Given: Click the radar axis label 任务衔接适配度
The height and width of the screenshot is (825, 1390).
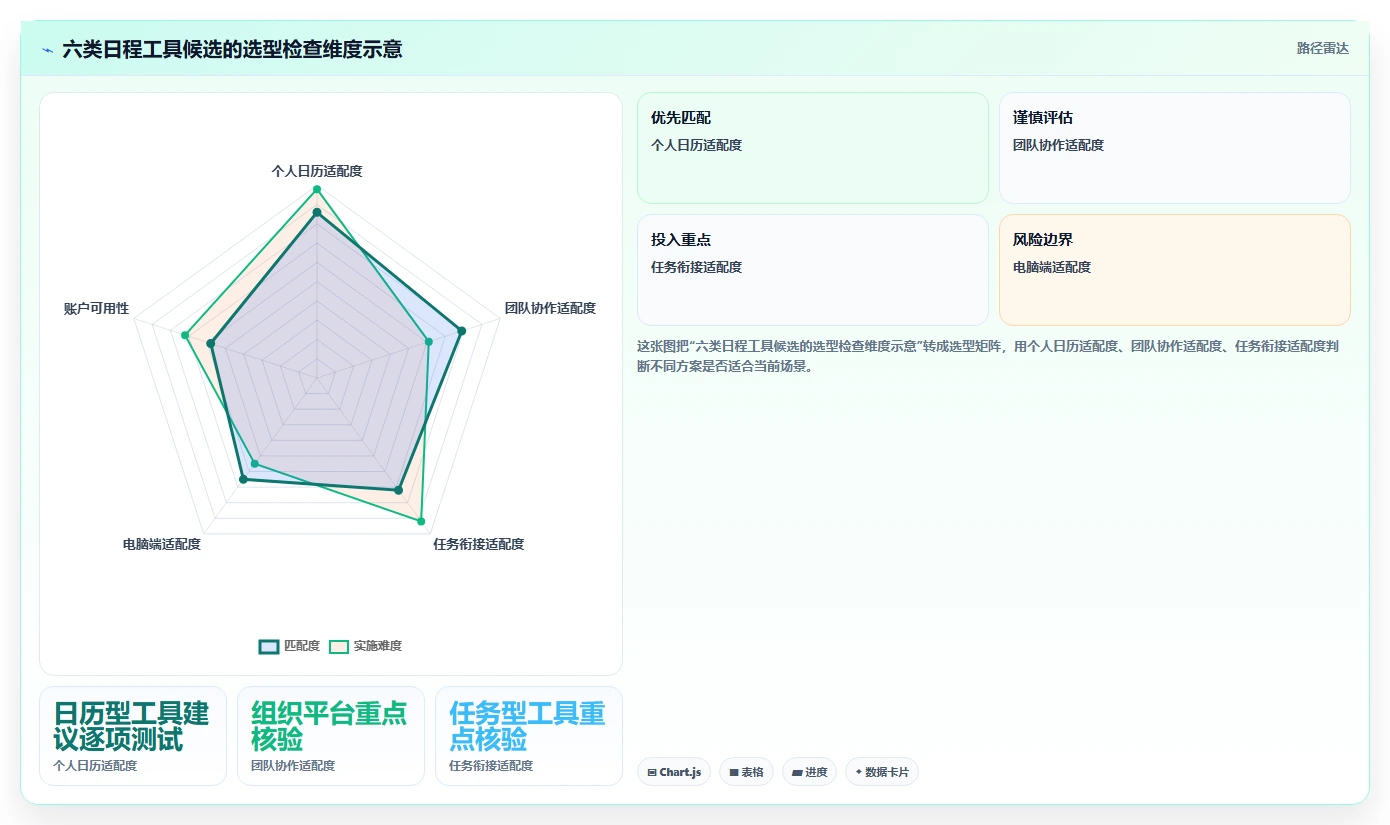Looking at the screenshot, I should (478, 544).
